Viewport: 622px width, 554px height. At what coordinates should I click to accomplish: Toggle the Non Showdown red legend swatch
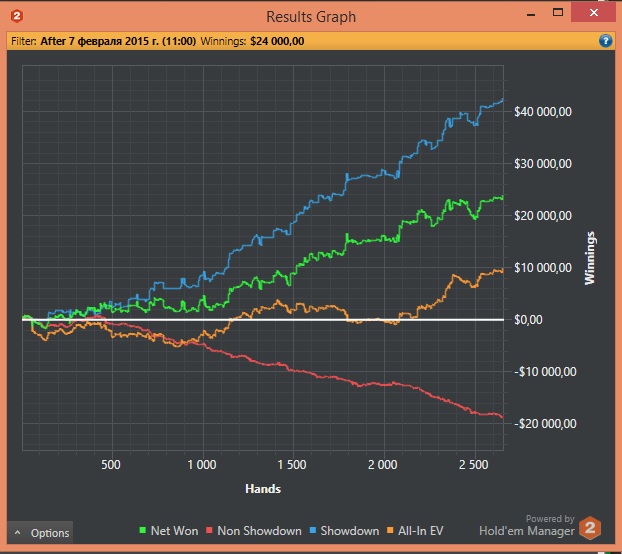[209, 530]
